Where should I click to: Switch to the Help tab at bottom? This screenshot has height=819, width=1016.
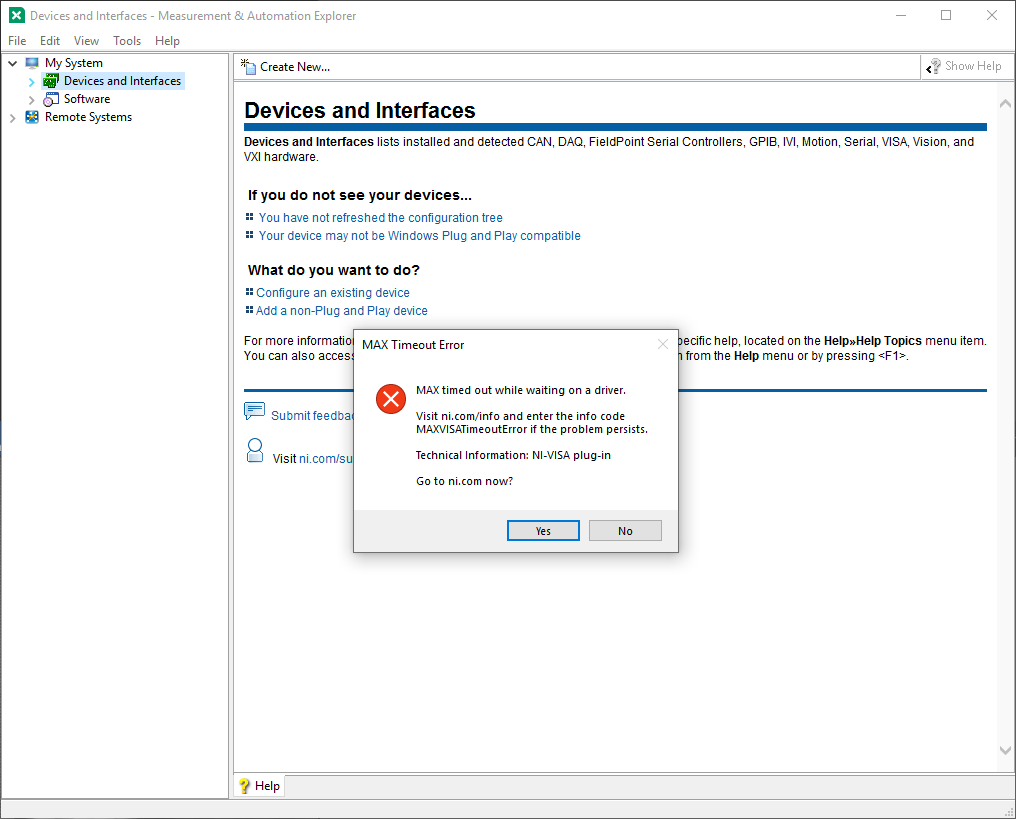click(259, 786)
